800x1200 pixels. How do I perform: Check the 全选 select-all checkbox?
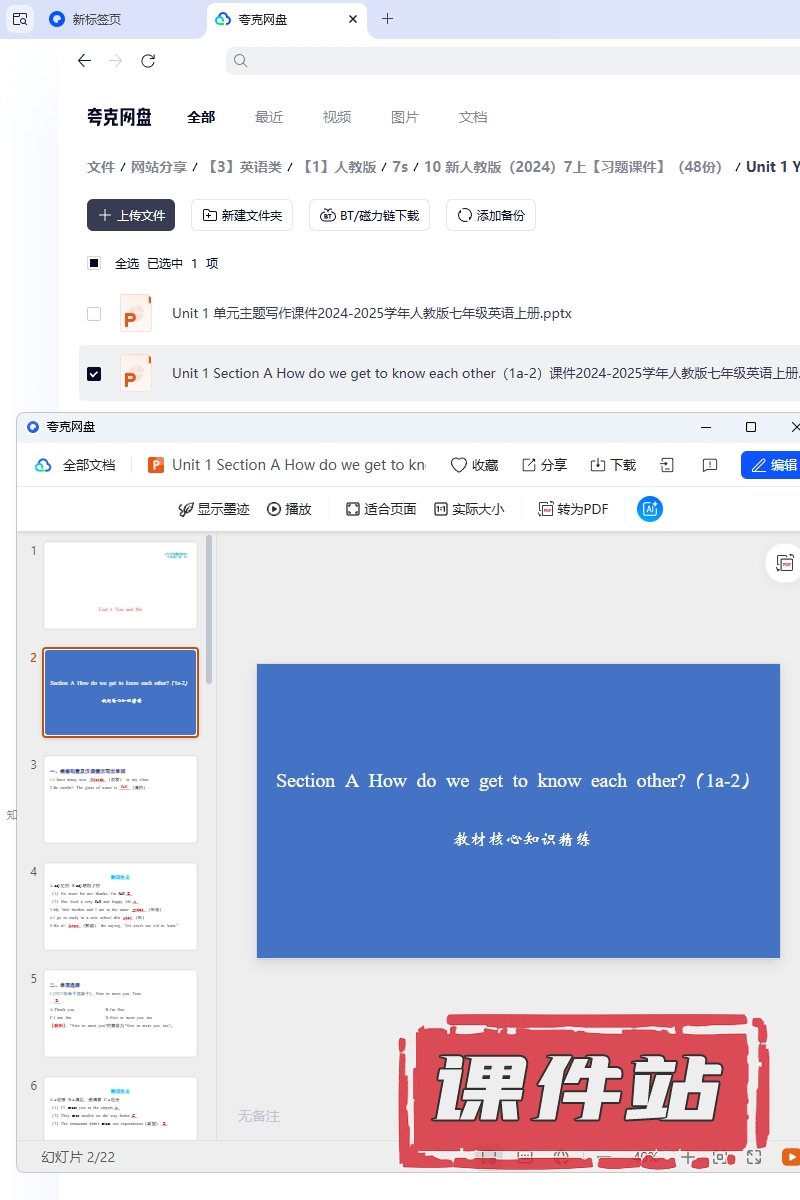point(94,263)
